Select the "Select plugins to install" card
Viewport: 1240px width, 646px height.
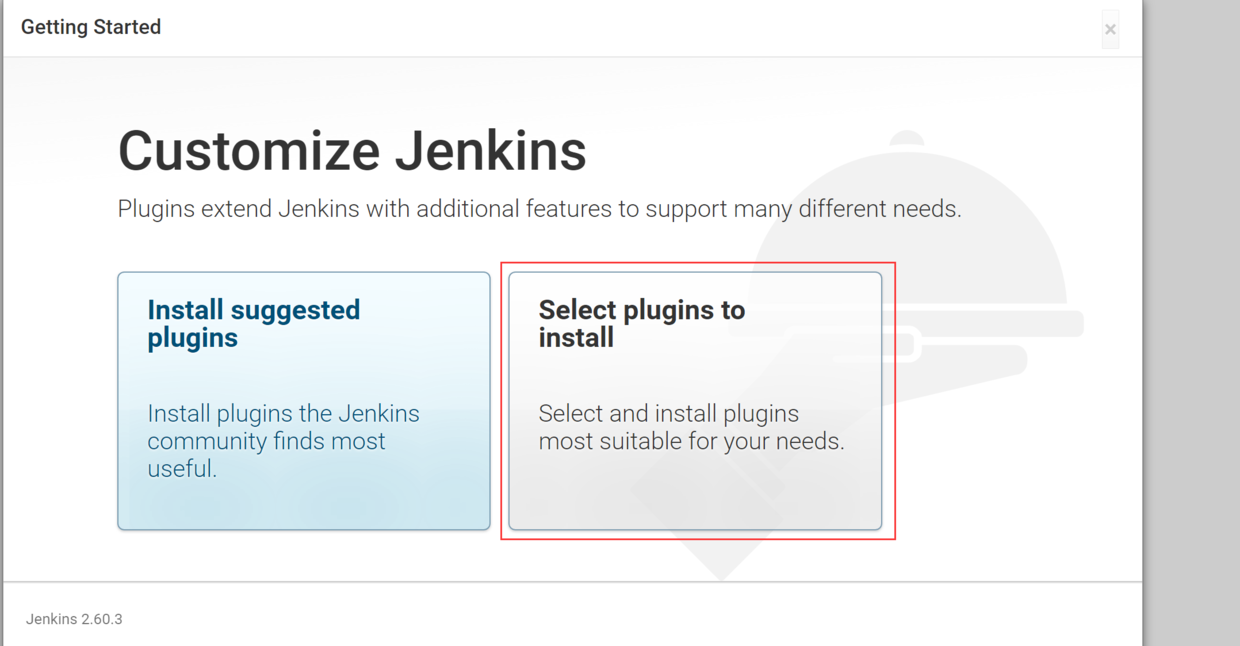click(695, 400)
